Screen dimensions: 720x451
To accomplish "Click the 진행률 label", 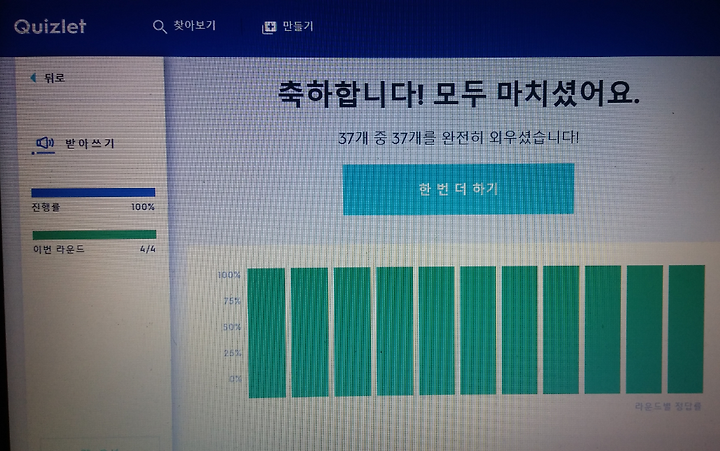I will 45,207.
